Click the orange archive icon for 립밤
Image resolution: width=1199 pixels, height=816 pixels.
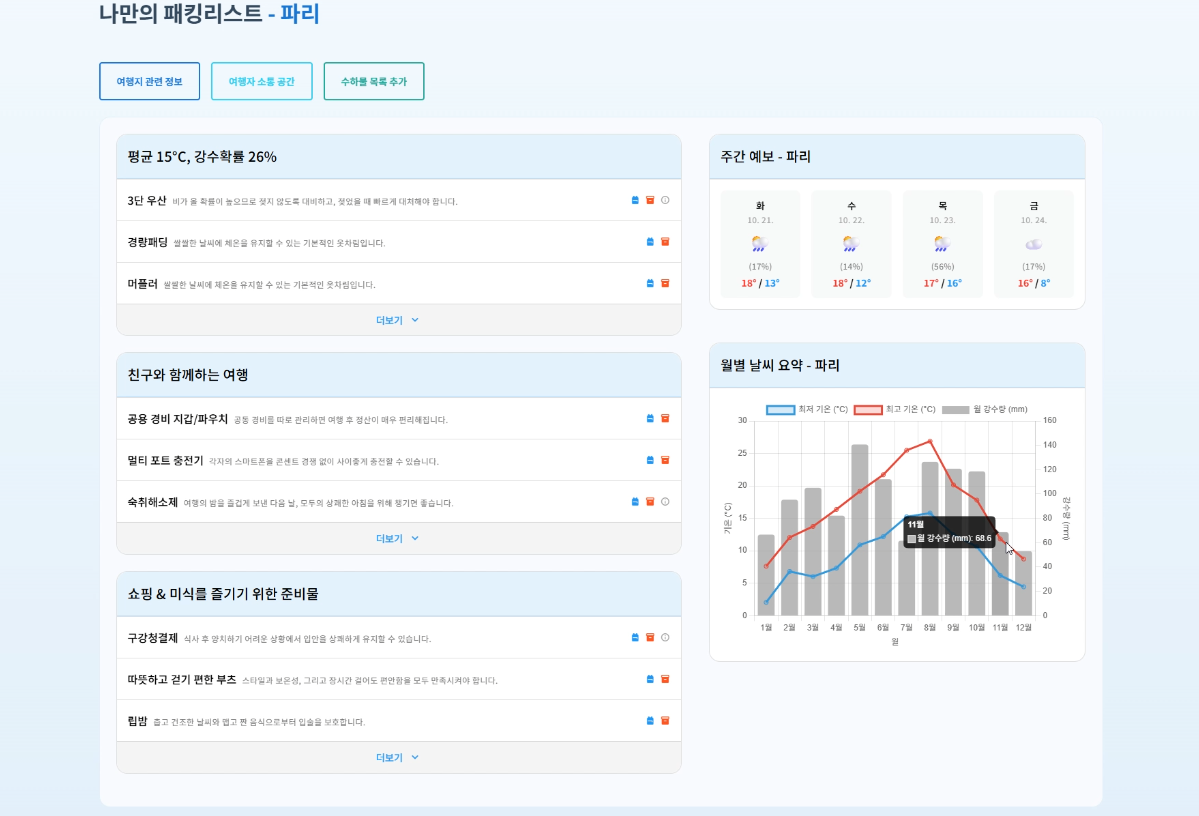(x=665, y=720)
